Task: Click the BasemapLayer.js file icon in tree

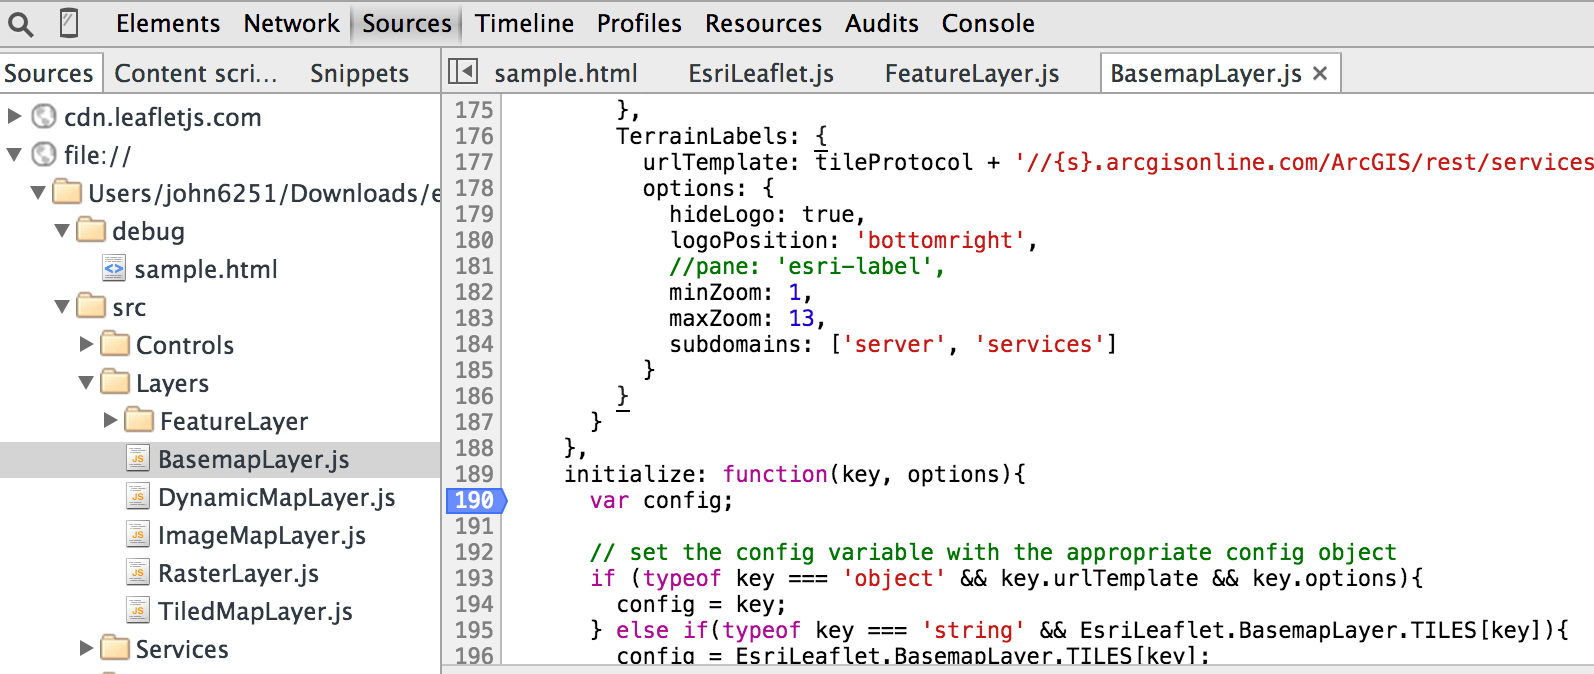Action: point(138,458)
